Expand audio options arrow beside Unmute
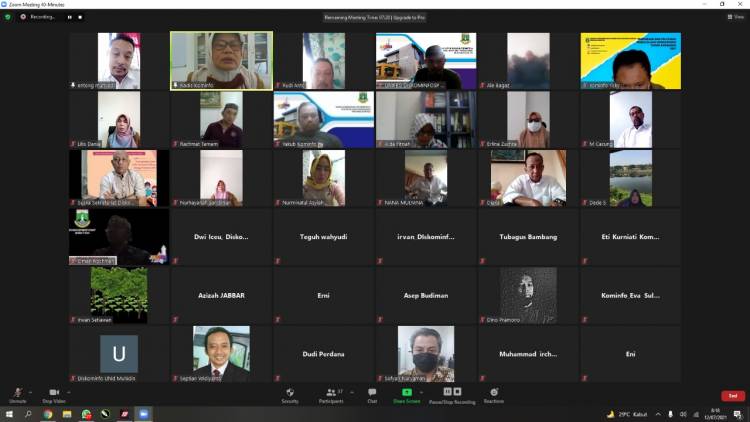The image size is (750, 422). [31, 392]
